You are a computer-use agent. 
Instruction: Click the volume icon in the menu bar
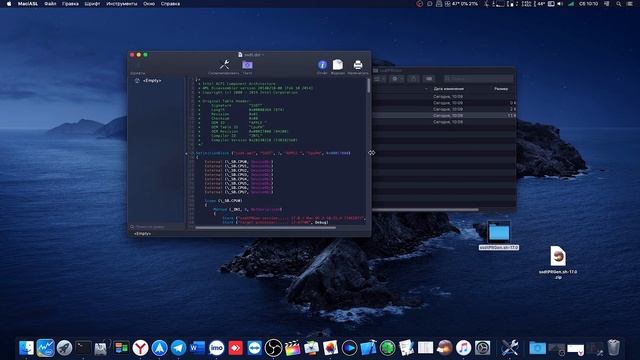pyautogui.click(x=560, y=4)
